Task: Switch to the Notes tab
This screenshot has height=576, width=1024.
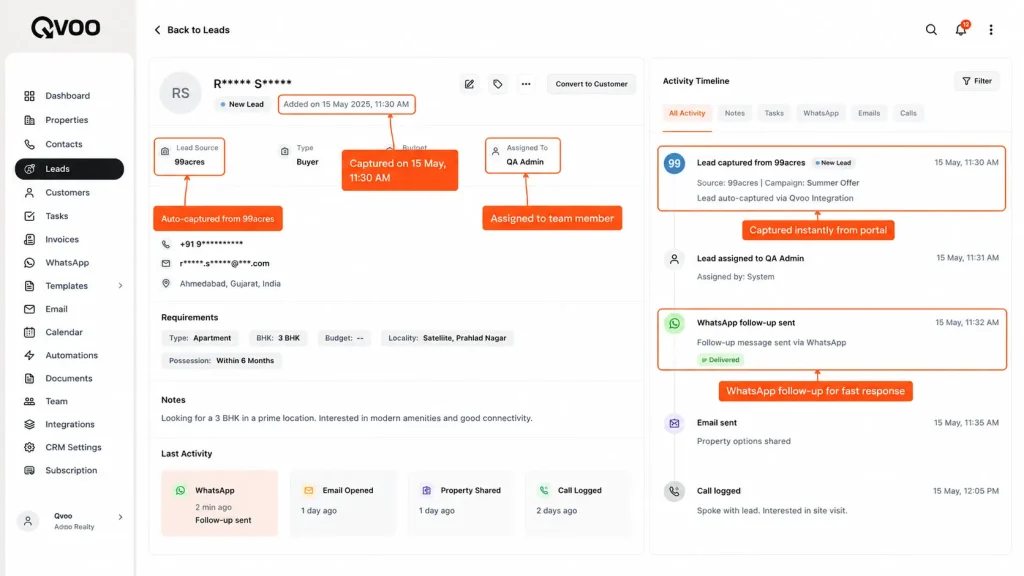Action: [x=735, y=113]
